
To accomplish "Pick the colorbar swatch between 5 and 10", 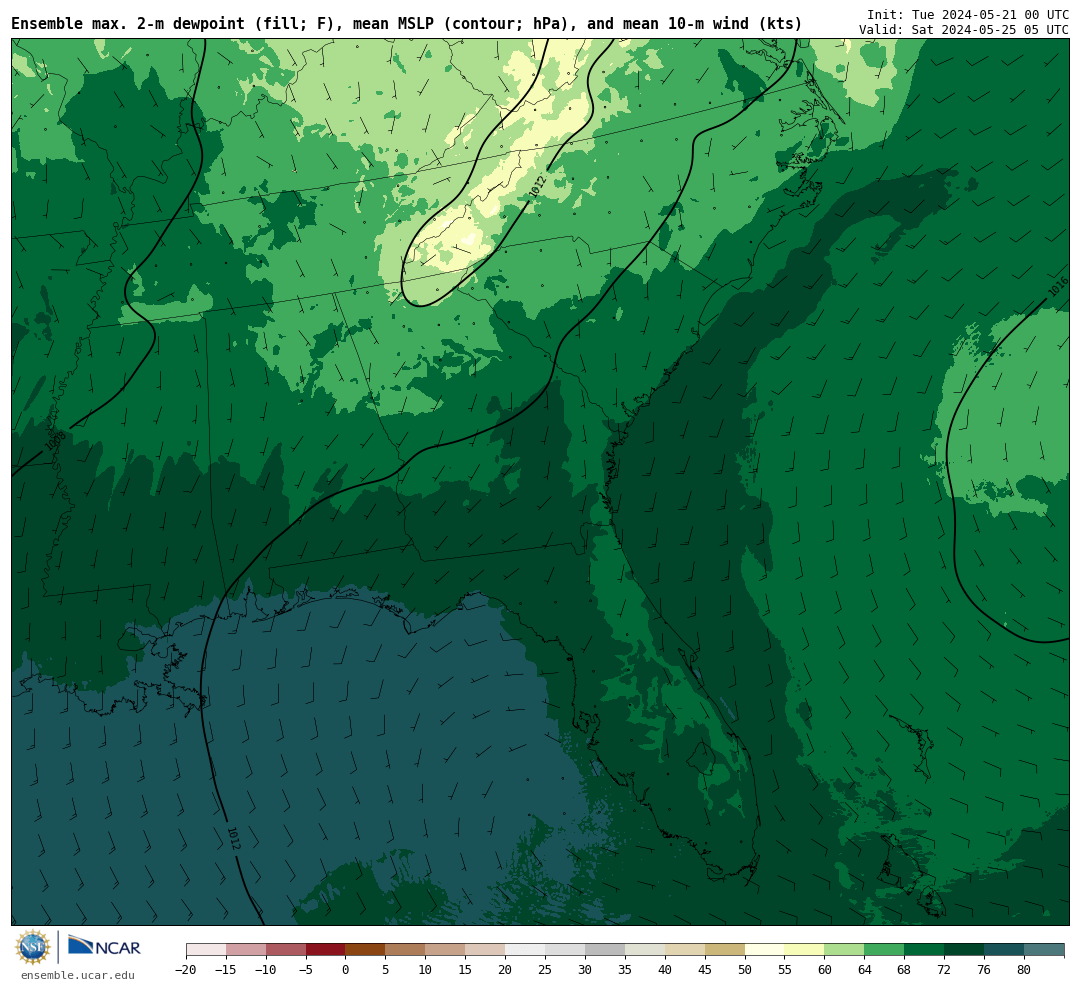I will click(x=406, y=950).
